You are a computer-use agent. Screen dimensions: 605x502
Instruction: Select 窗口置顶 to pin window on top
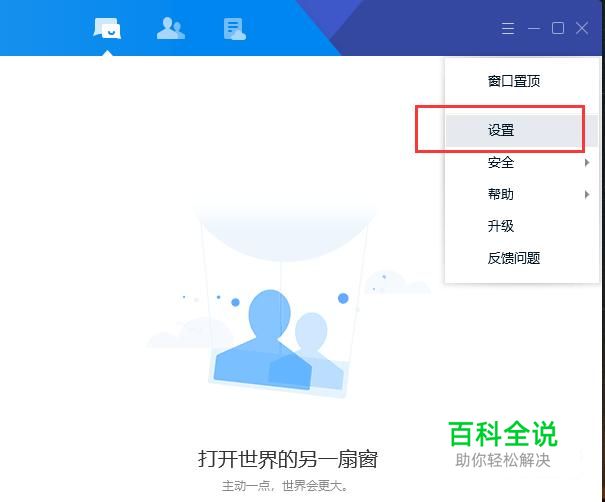click(x=514, y=81)
